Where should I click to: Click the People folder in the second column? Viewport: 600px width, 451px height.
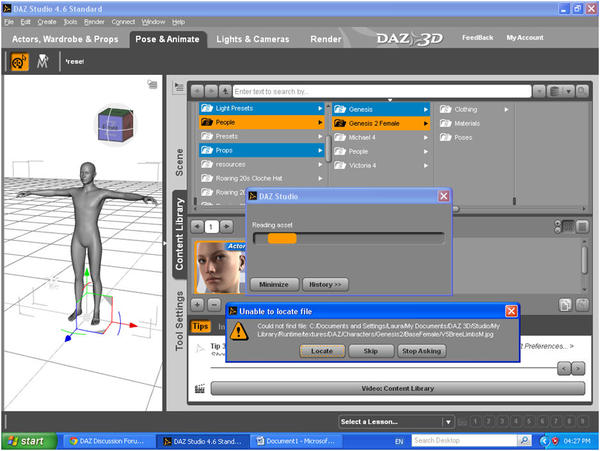[x=381, y=151]
